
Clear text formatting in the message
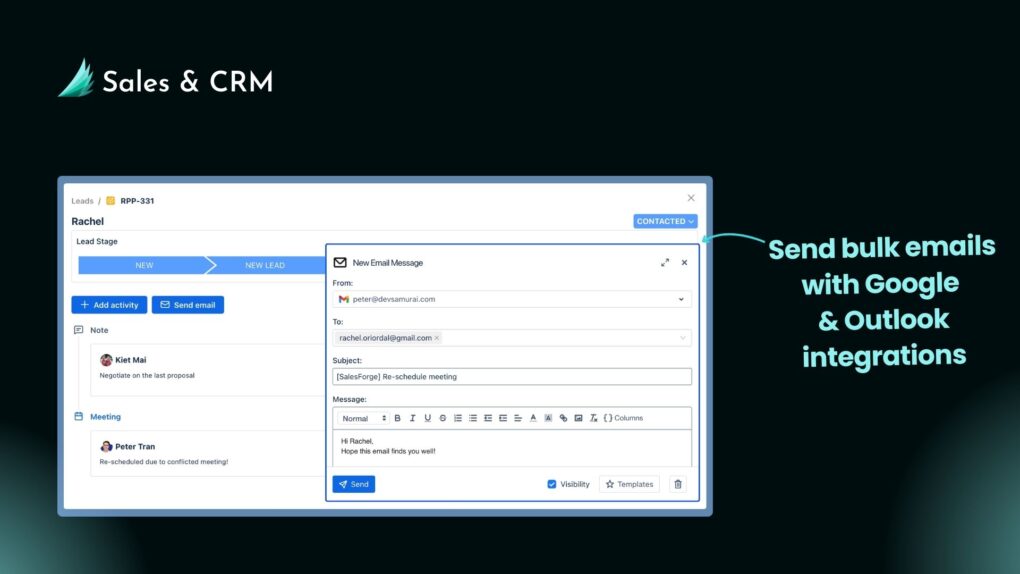coord(593,418)
